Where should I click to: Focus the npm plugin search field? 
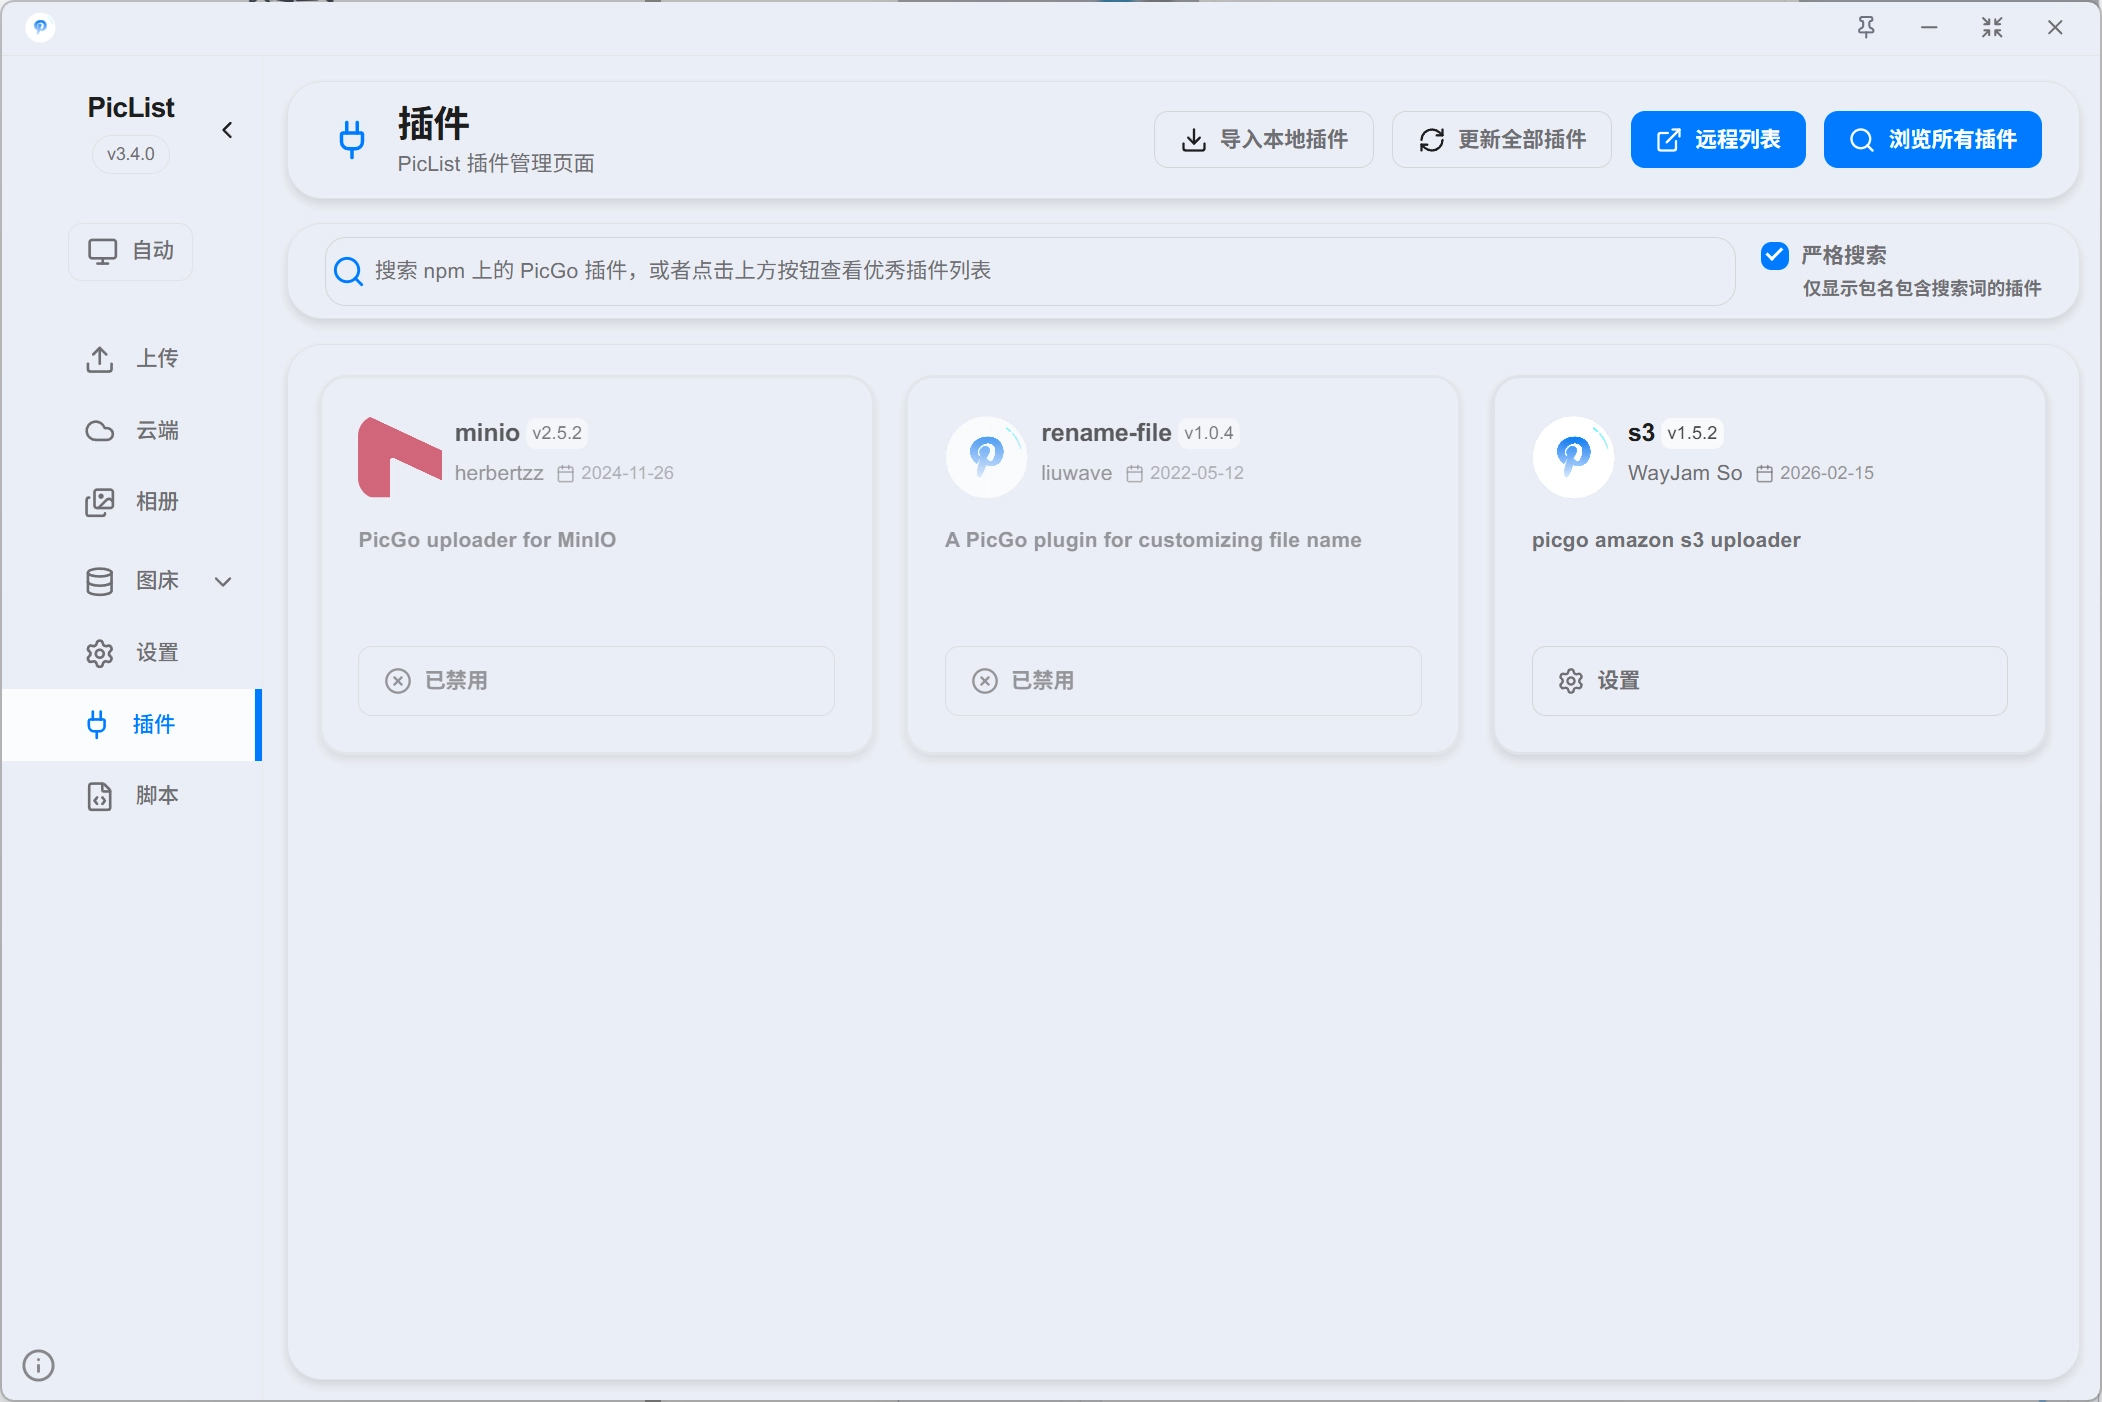1030,271
